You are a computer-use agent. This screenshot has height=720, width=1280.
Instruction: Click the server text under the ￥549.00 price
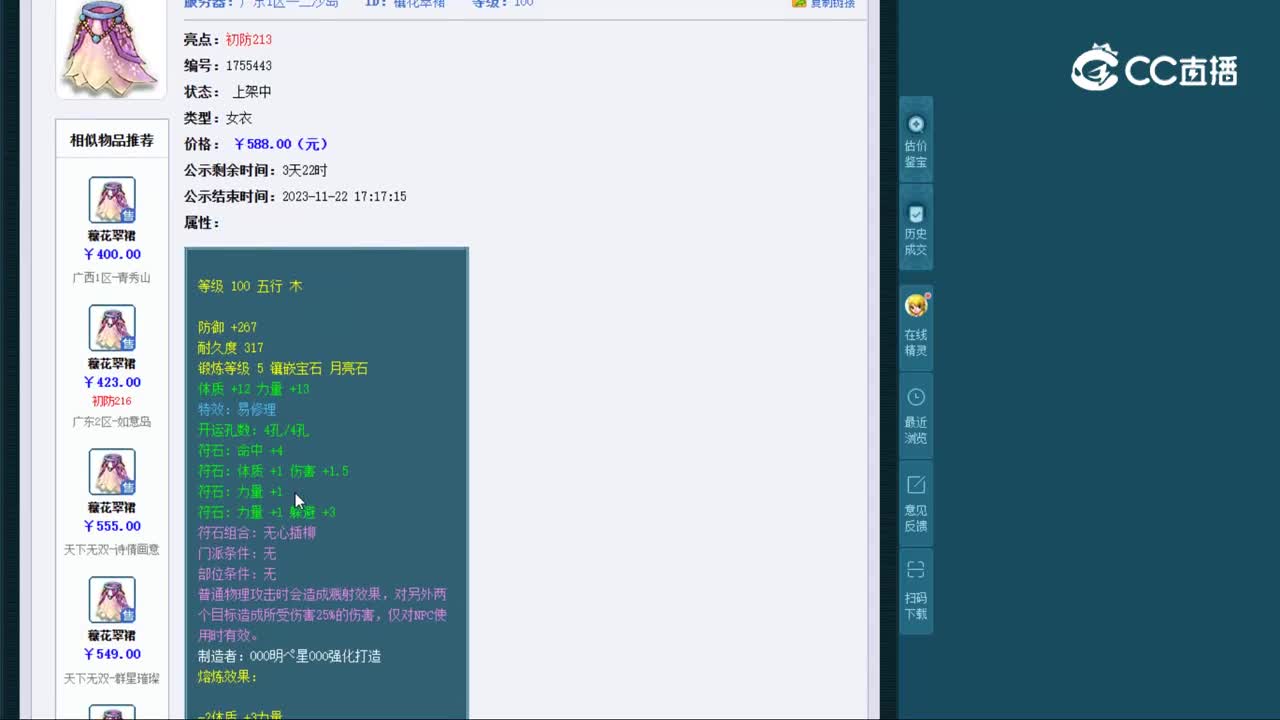coord(112,679)
